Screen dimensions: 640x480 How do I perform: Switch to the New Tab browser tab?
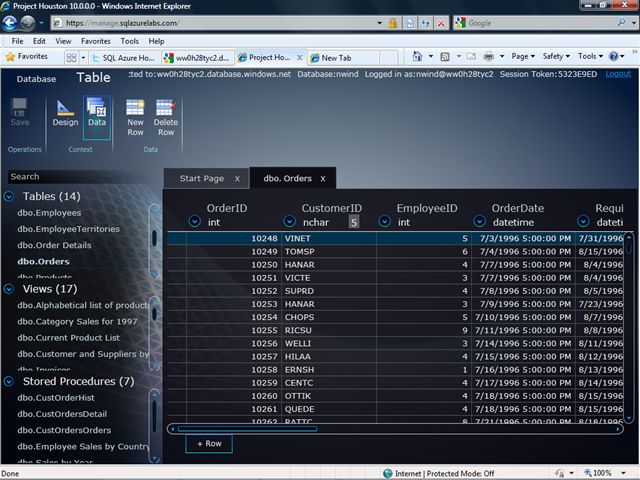pos(343,58)
